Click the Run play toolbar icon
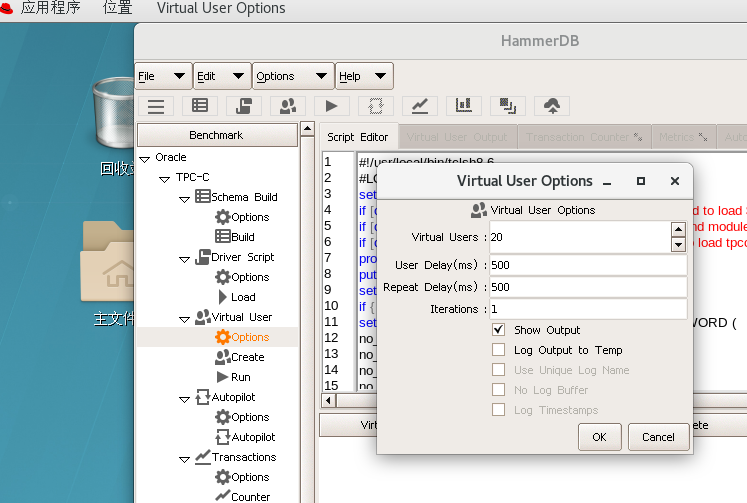The image size is (747, 503). [x=332, y=106]
